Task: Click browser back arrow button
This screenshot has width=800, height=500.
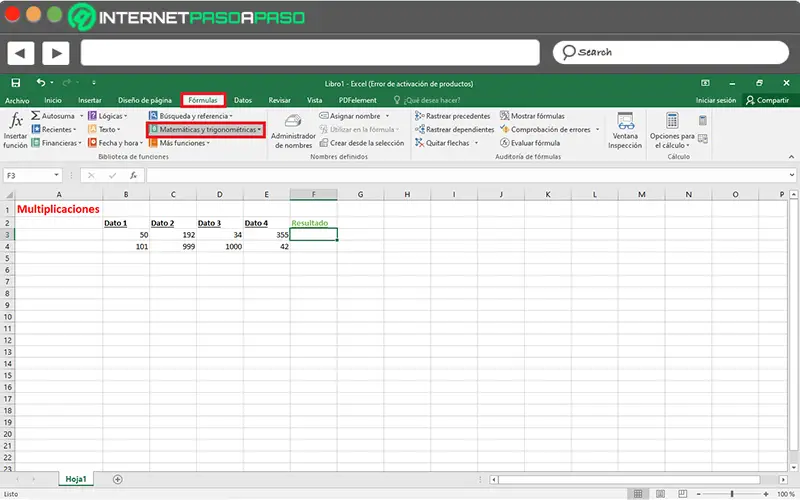Action: 20,53
